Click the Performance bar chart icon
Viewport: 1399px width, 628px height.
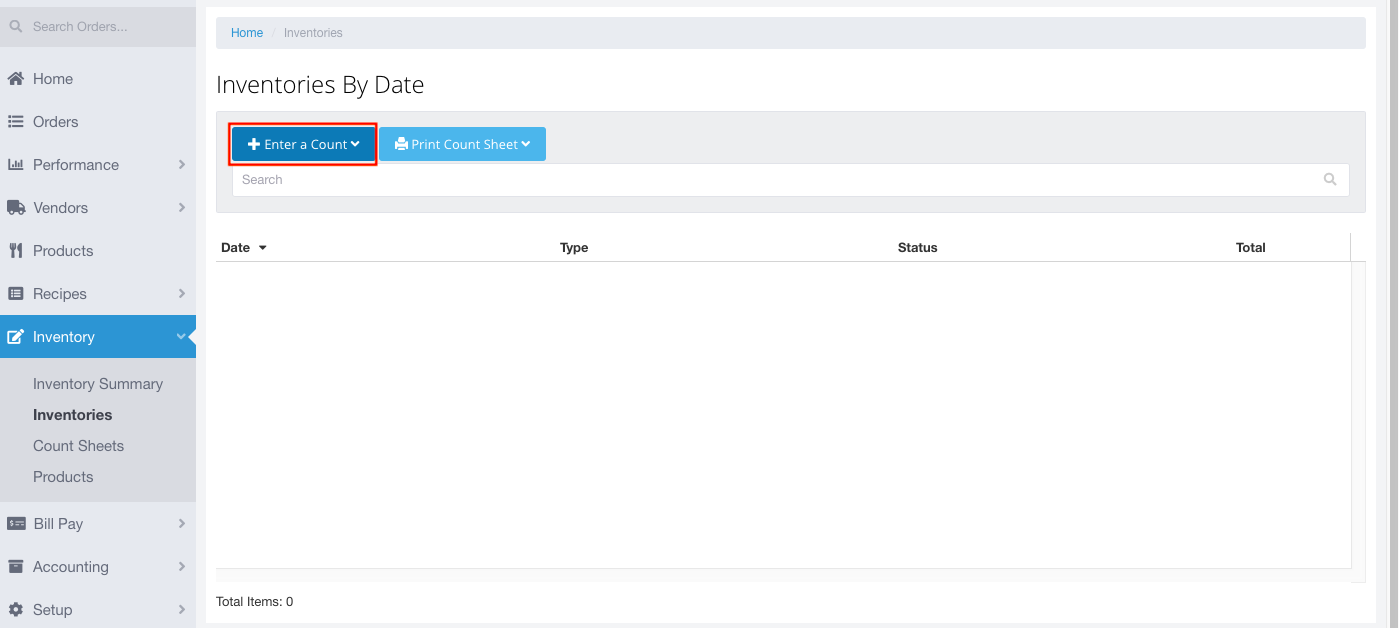16,165
